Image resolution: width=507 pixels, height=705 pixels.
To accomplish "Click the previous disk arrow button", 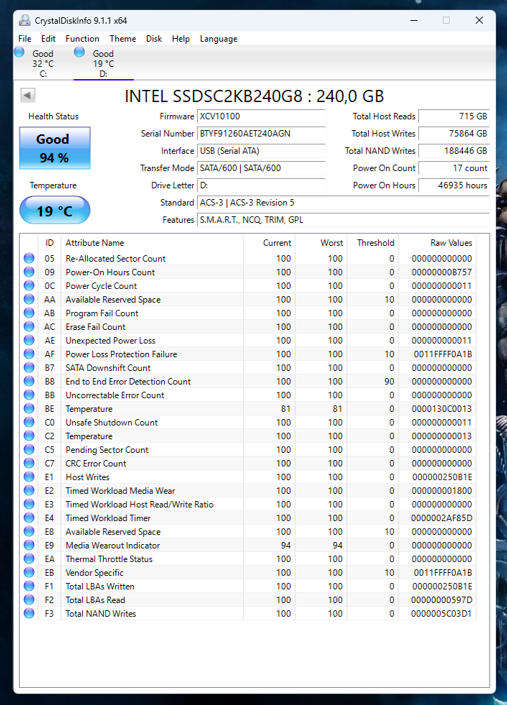I will pos(28,95).
